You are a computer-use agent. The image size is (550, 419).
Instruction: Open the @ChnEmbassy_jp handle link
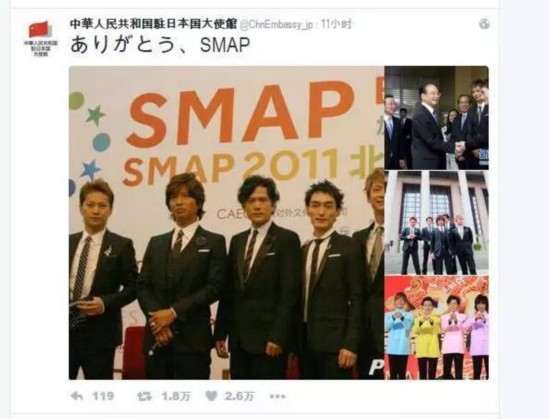[x=276, y=25]
